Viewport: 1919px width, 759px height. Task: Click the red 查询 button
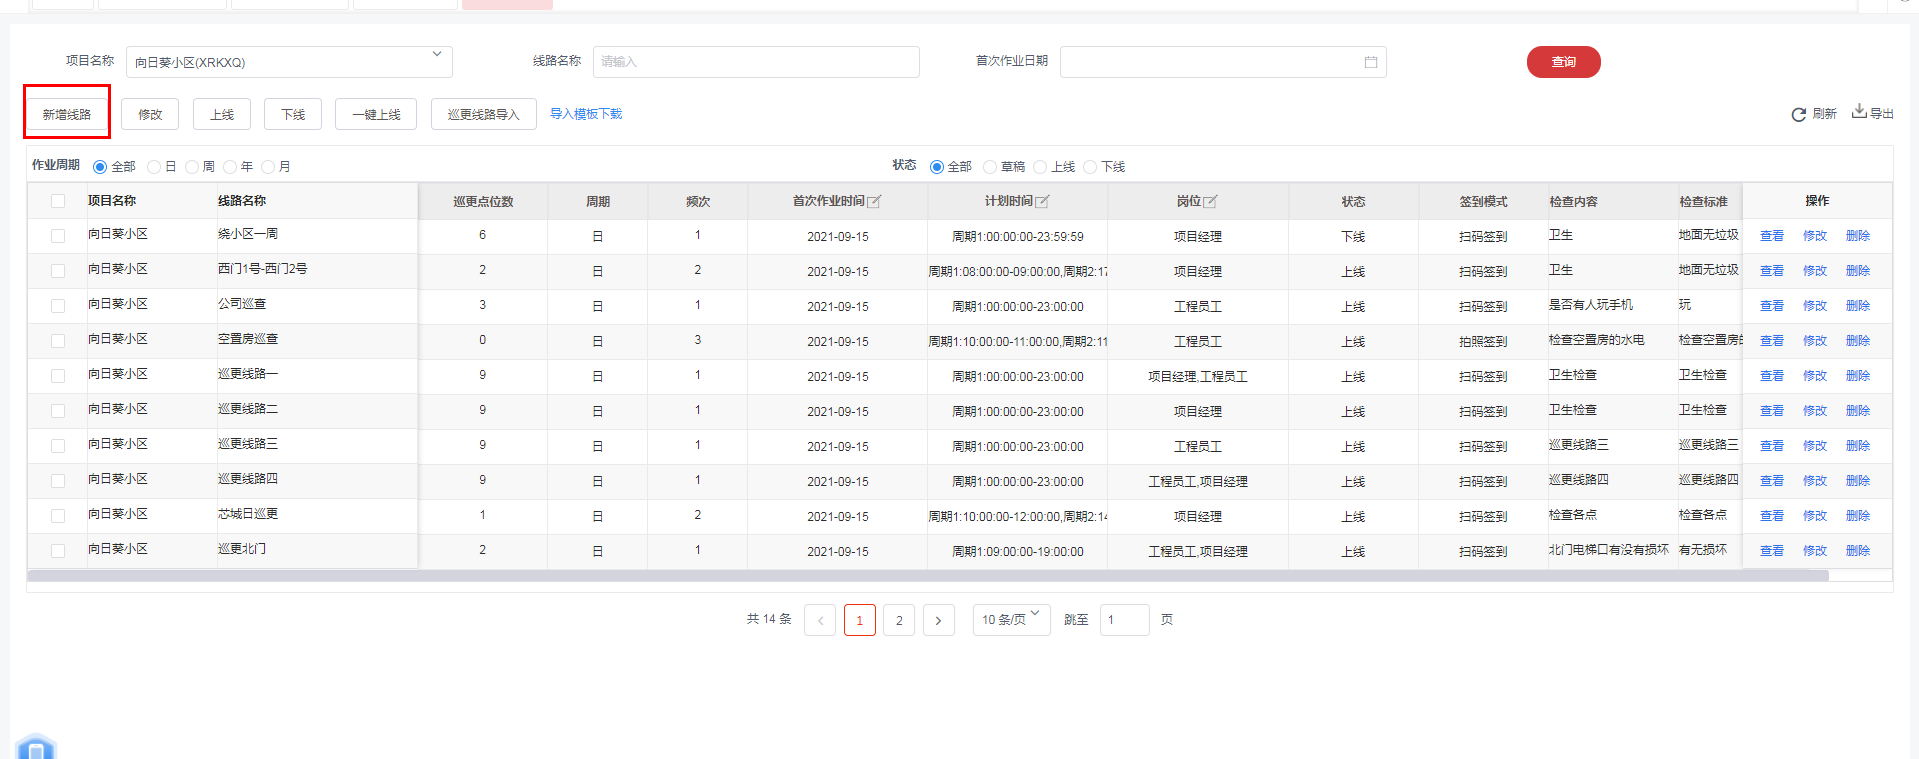coord(1563,62)
